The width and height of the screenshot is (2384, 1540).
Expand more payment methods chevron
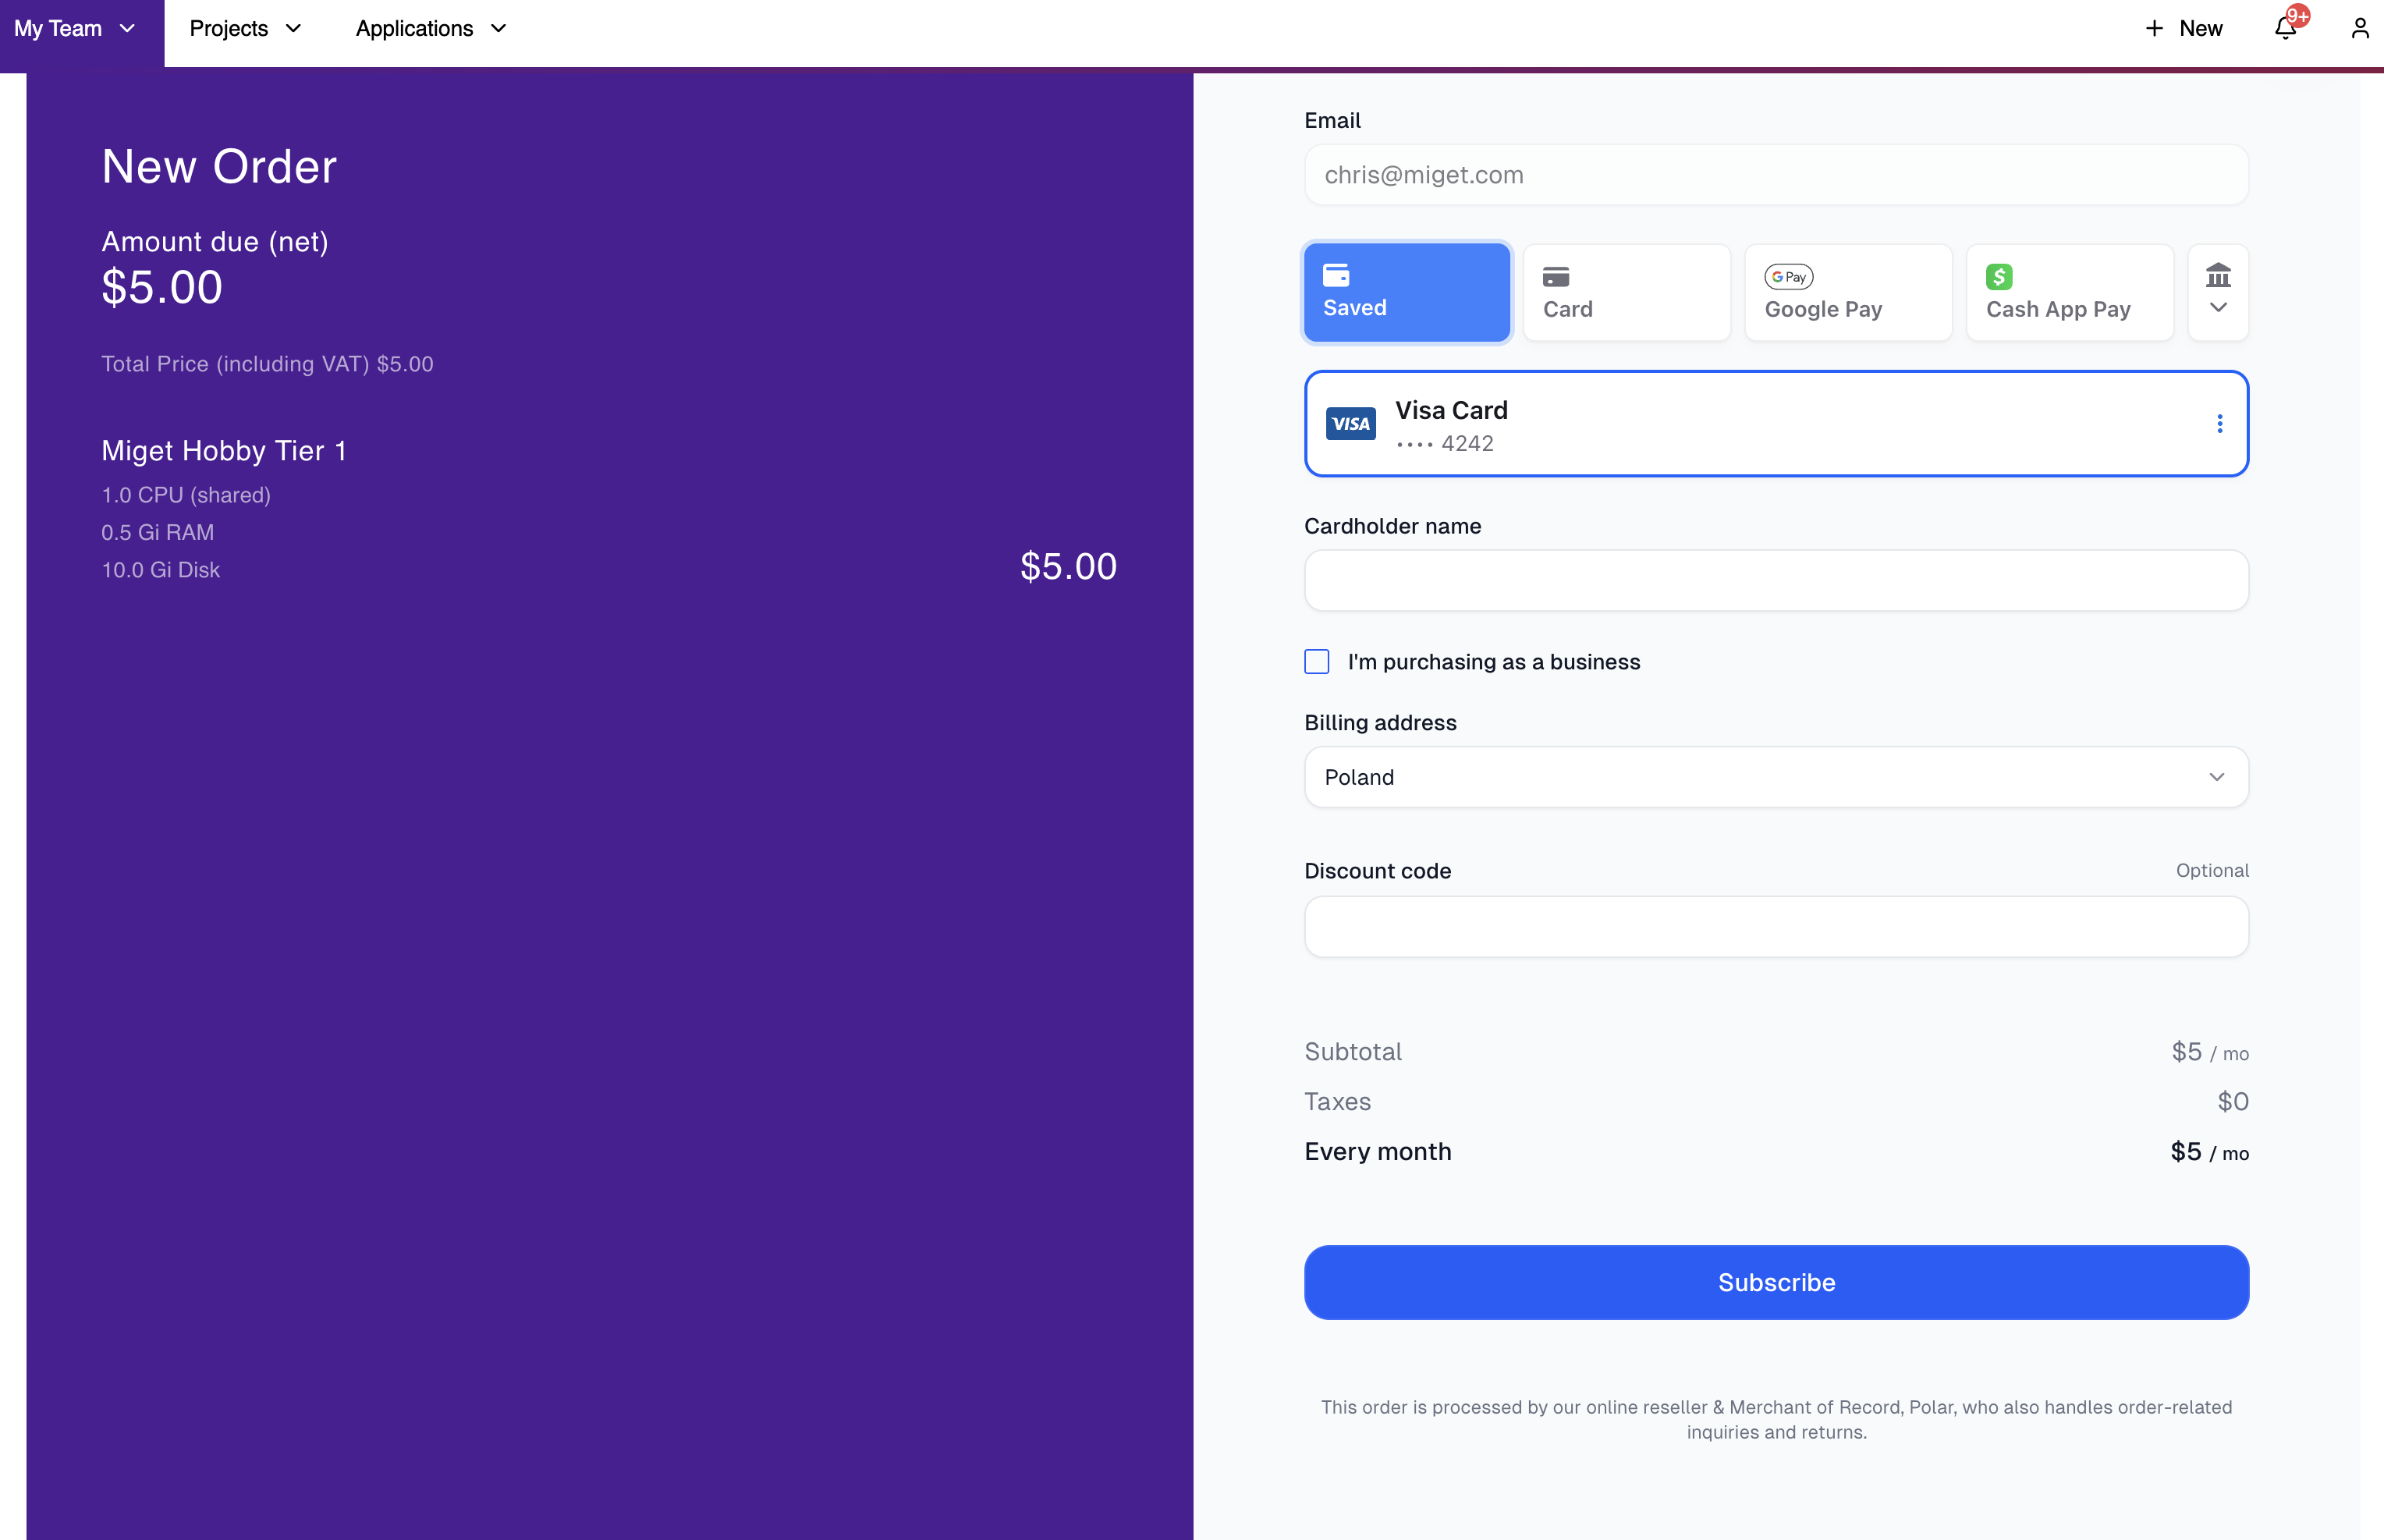2217,308
